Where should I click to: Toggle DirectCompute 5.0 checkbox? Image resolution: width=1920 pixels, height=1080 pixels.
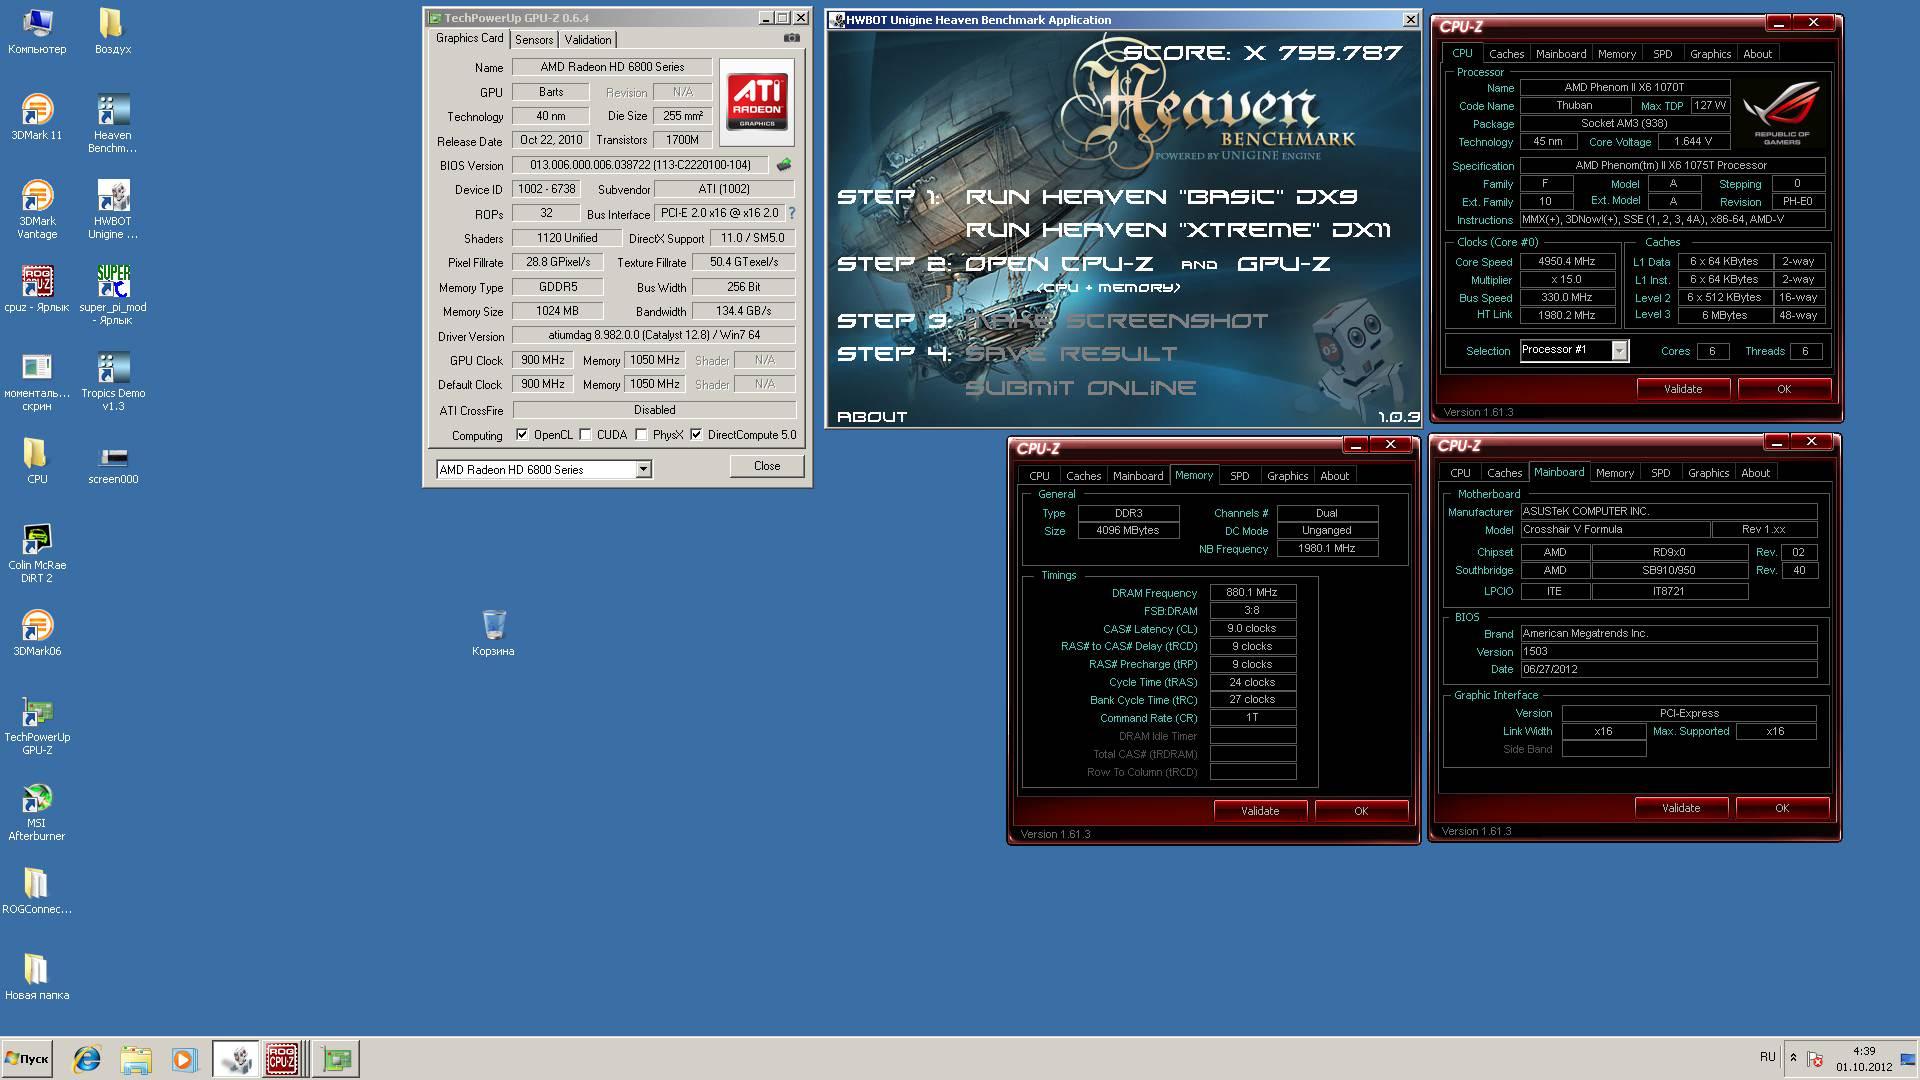pyautogui.click(x=696, y=435)
